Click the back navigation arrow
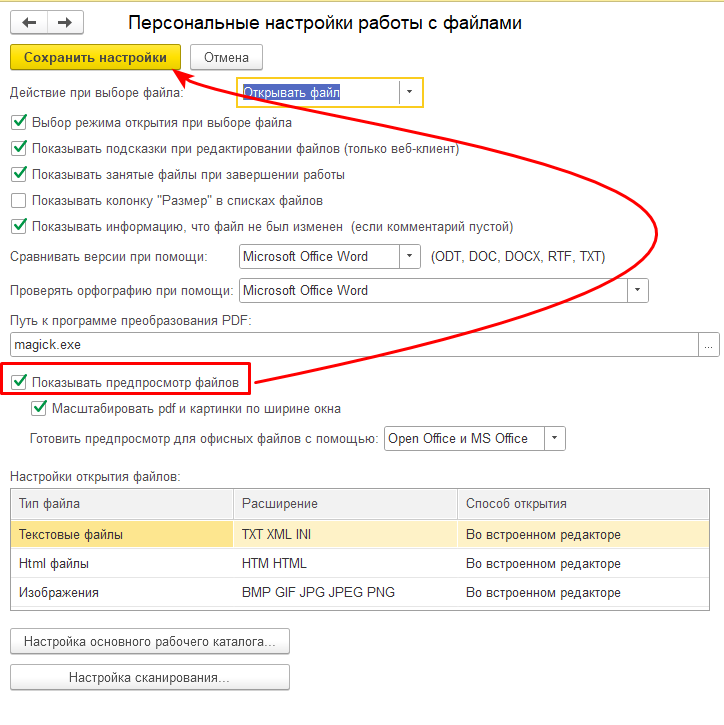724x725 pixels. [x=29, y=21]
